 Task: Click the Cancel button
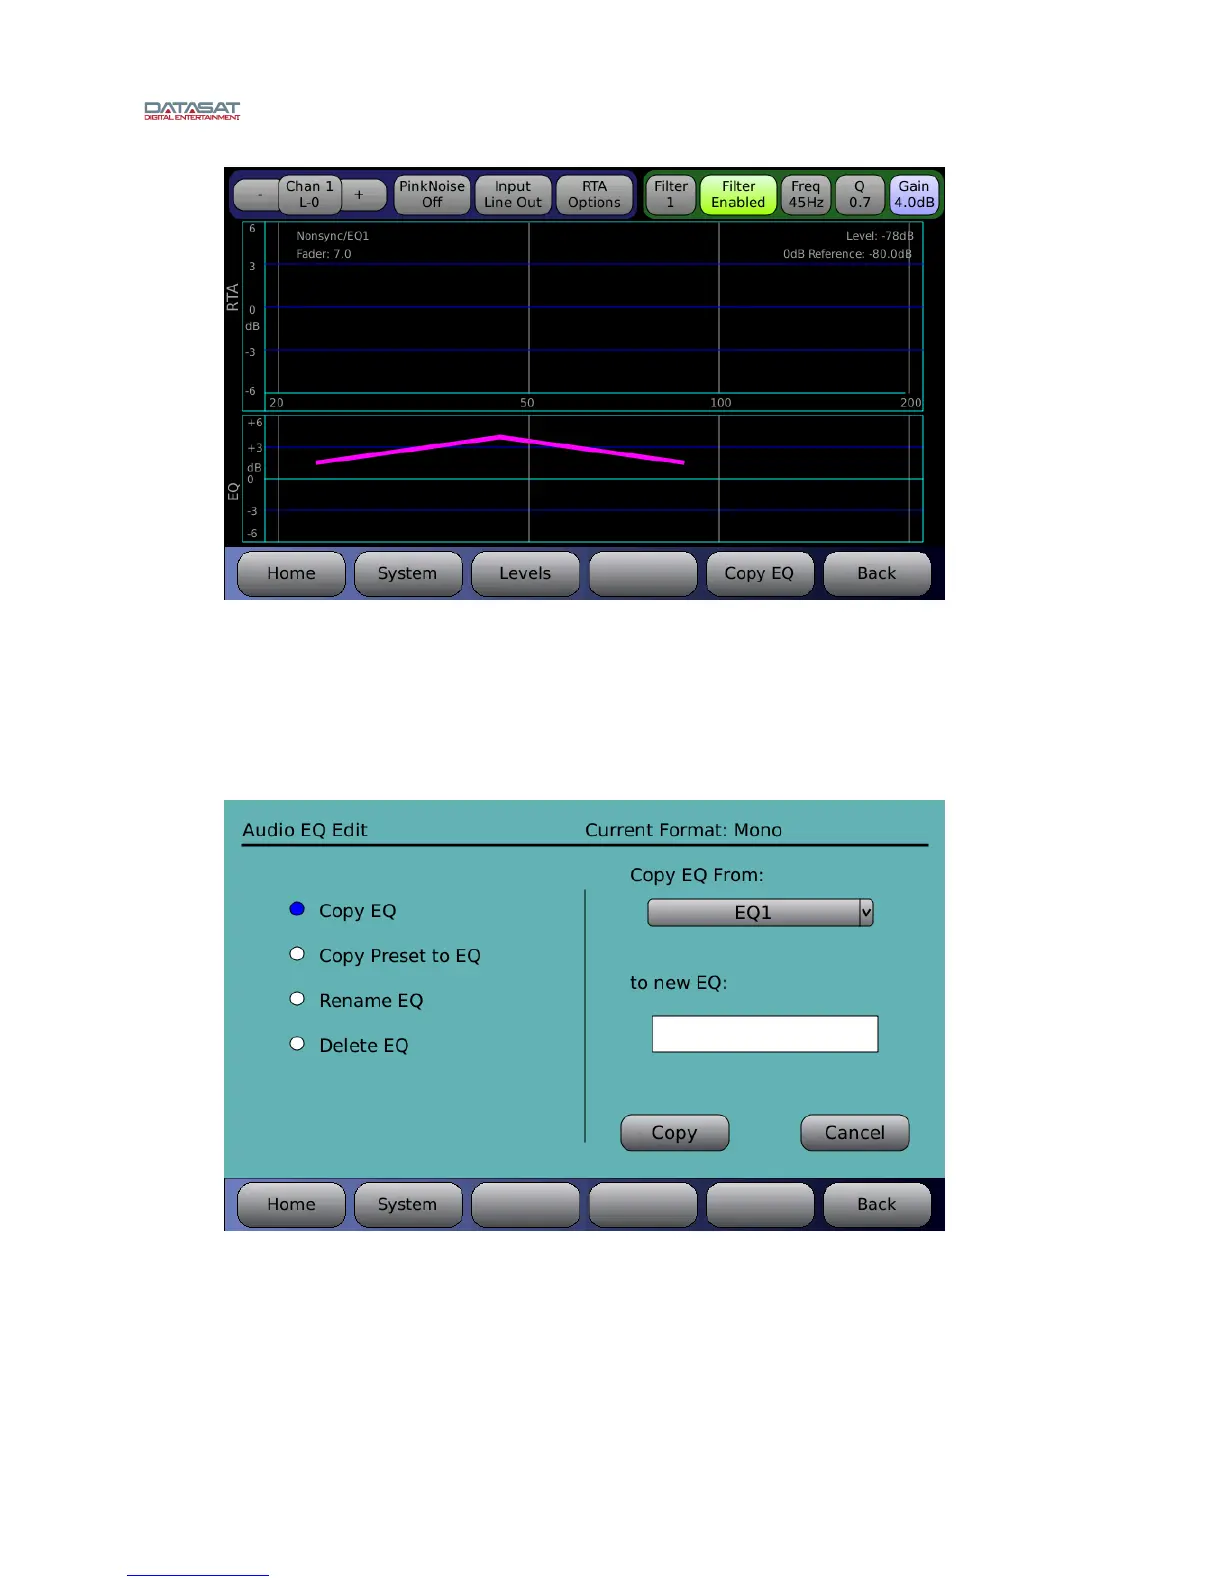tap(855, 1133)
